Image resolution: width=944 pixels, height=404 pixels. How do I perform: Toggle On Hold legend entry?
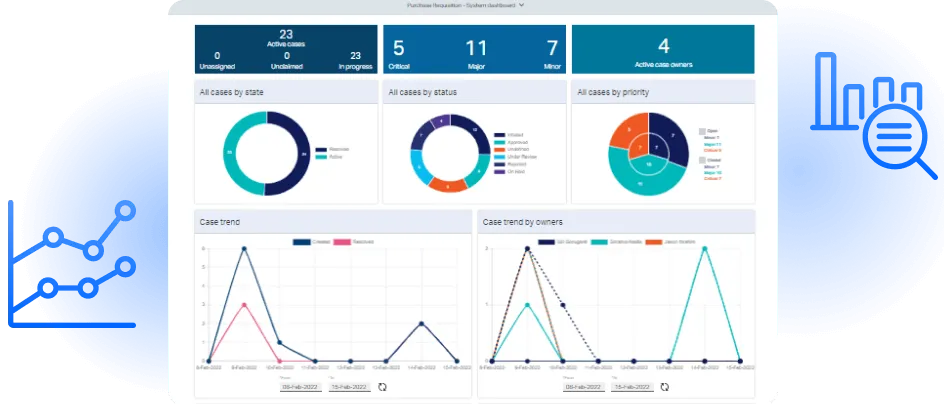pos(509,172)
